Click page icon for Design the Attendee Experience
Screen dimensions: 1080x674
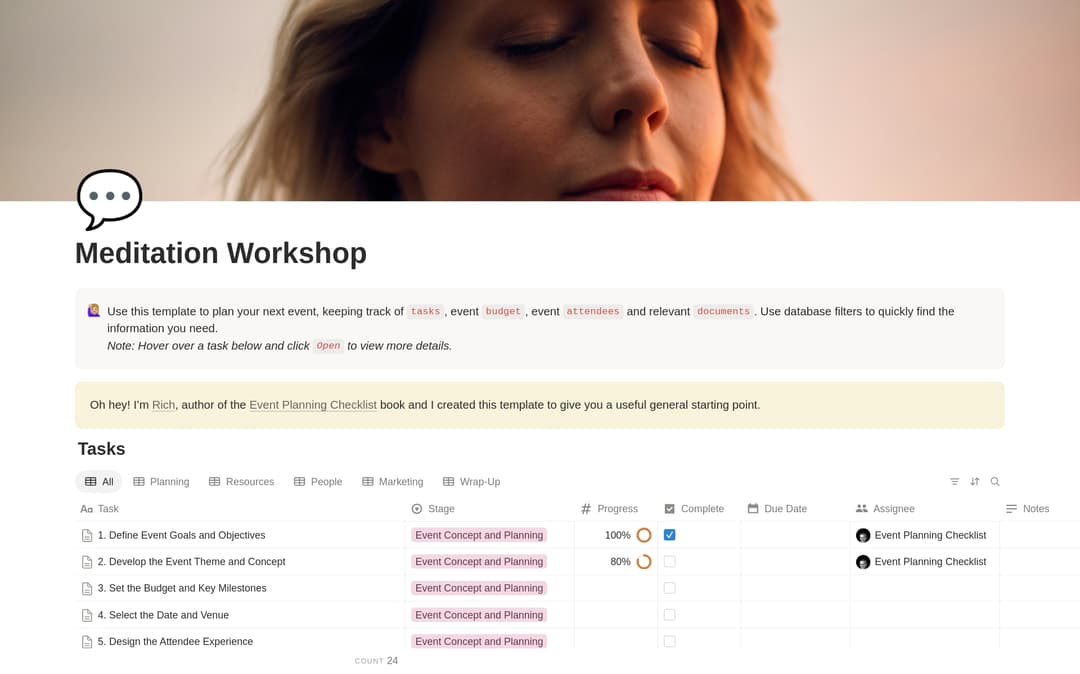pyautogui.click(x=87, y=642)
